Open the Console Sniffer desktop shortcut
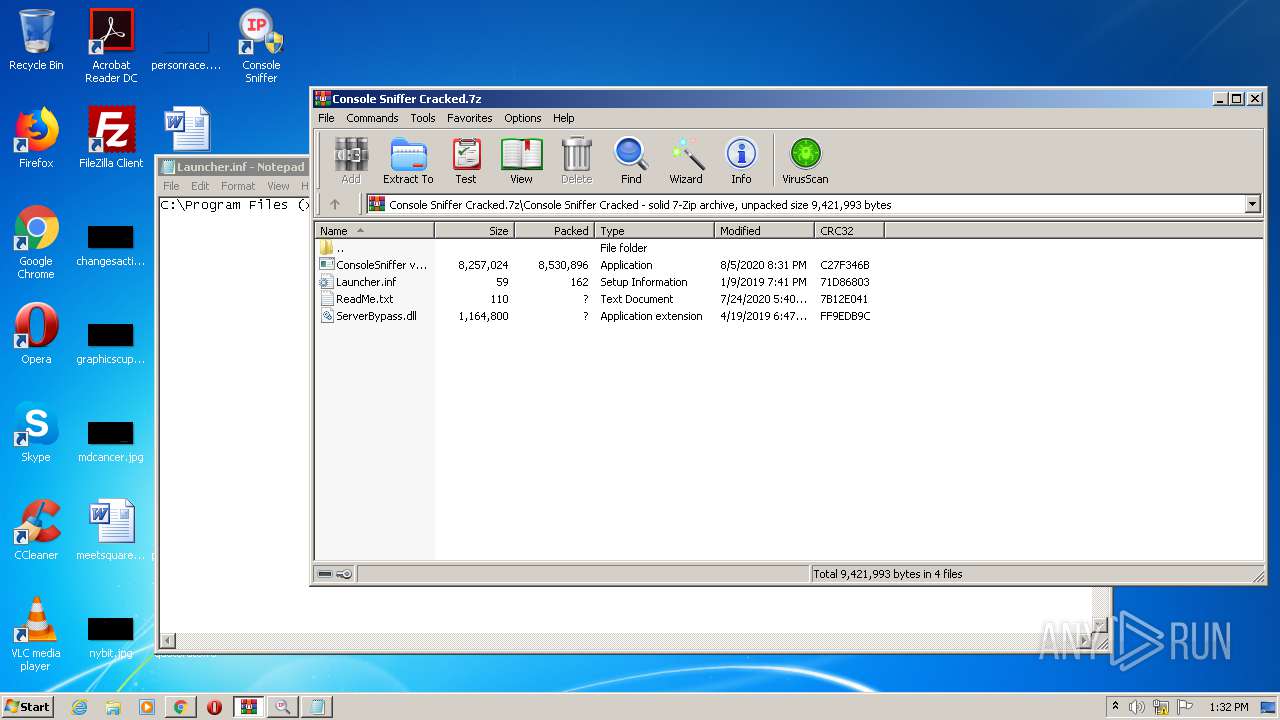The image size is (1280, 720). 261,46
